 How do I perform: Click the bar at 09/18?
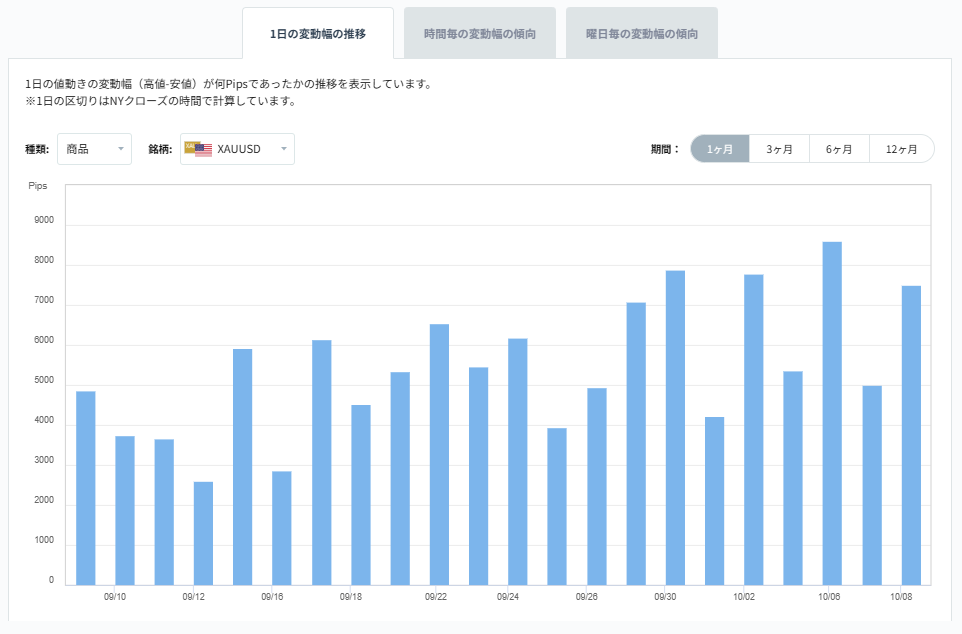(x=361, y=495)
